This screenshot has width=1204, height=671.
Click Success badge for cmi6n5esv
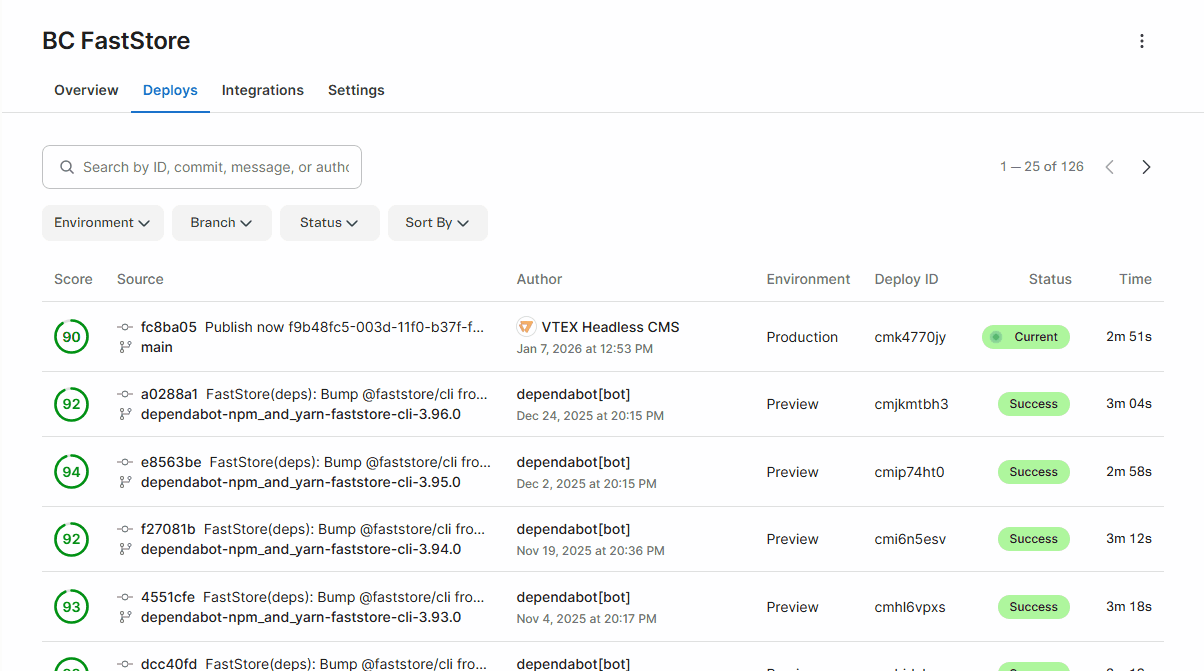[1034, 539]
